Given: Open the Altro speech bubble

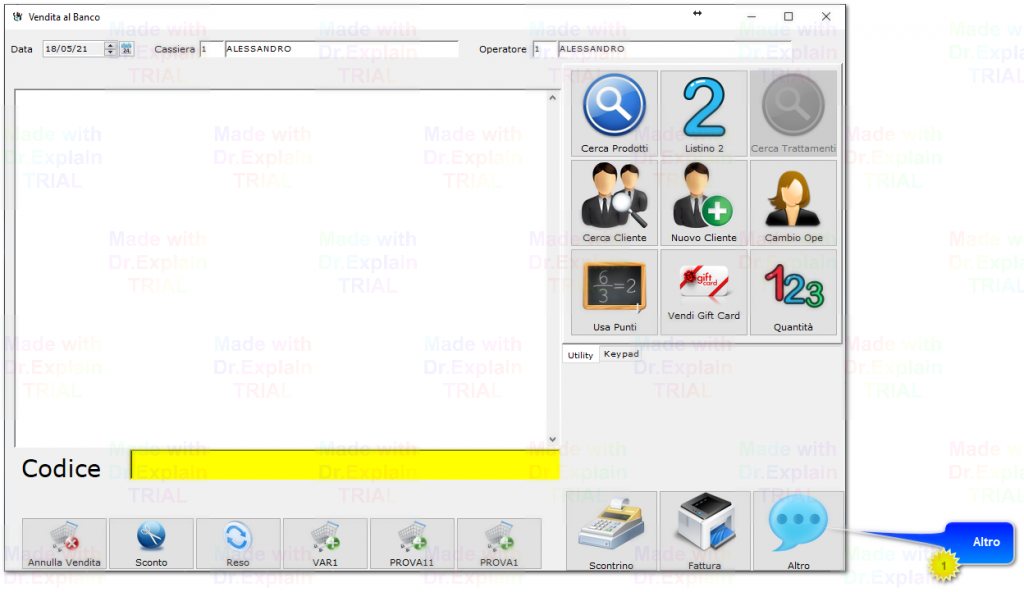Looking at the screenshot, I should (x=798, y=532).
